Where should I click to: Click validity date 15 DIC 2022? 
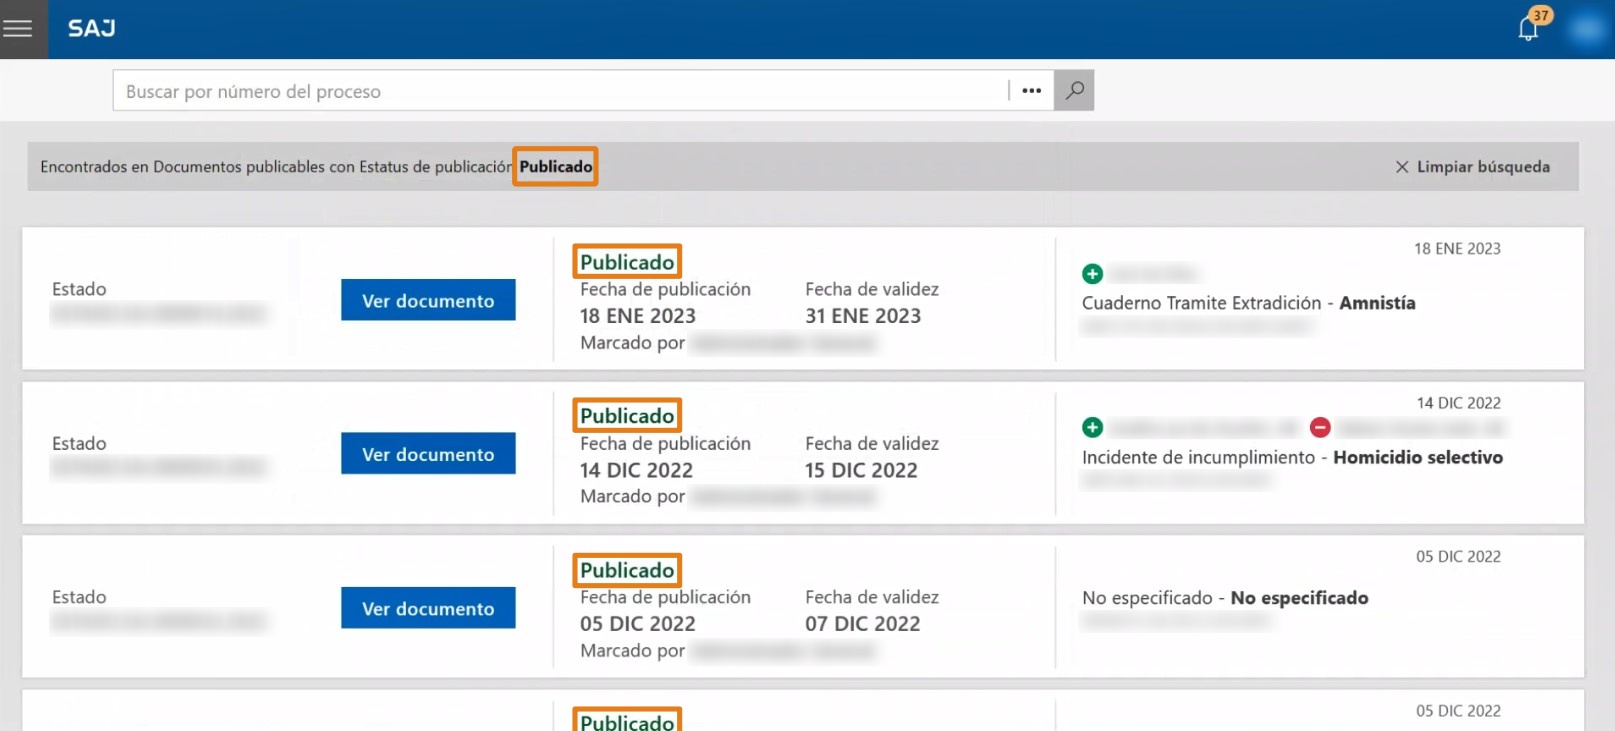(861, 470)
